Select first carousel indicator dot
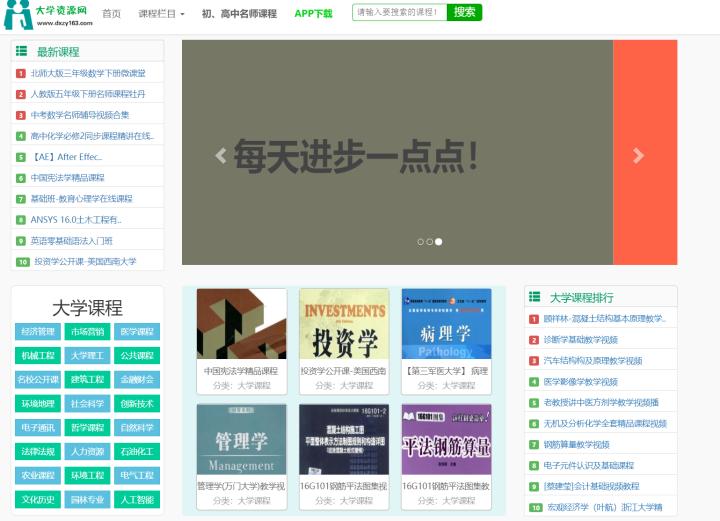Screen dimensions: 720x521 pos(420,242)
